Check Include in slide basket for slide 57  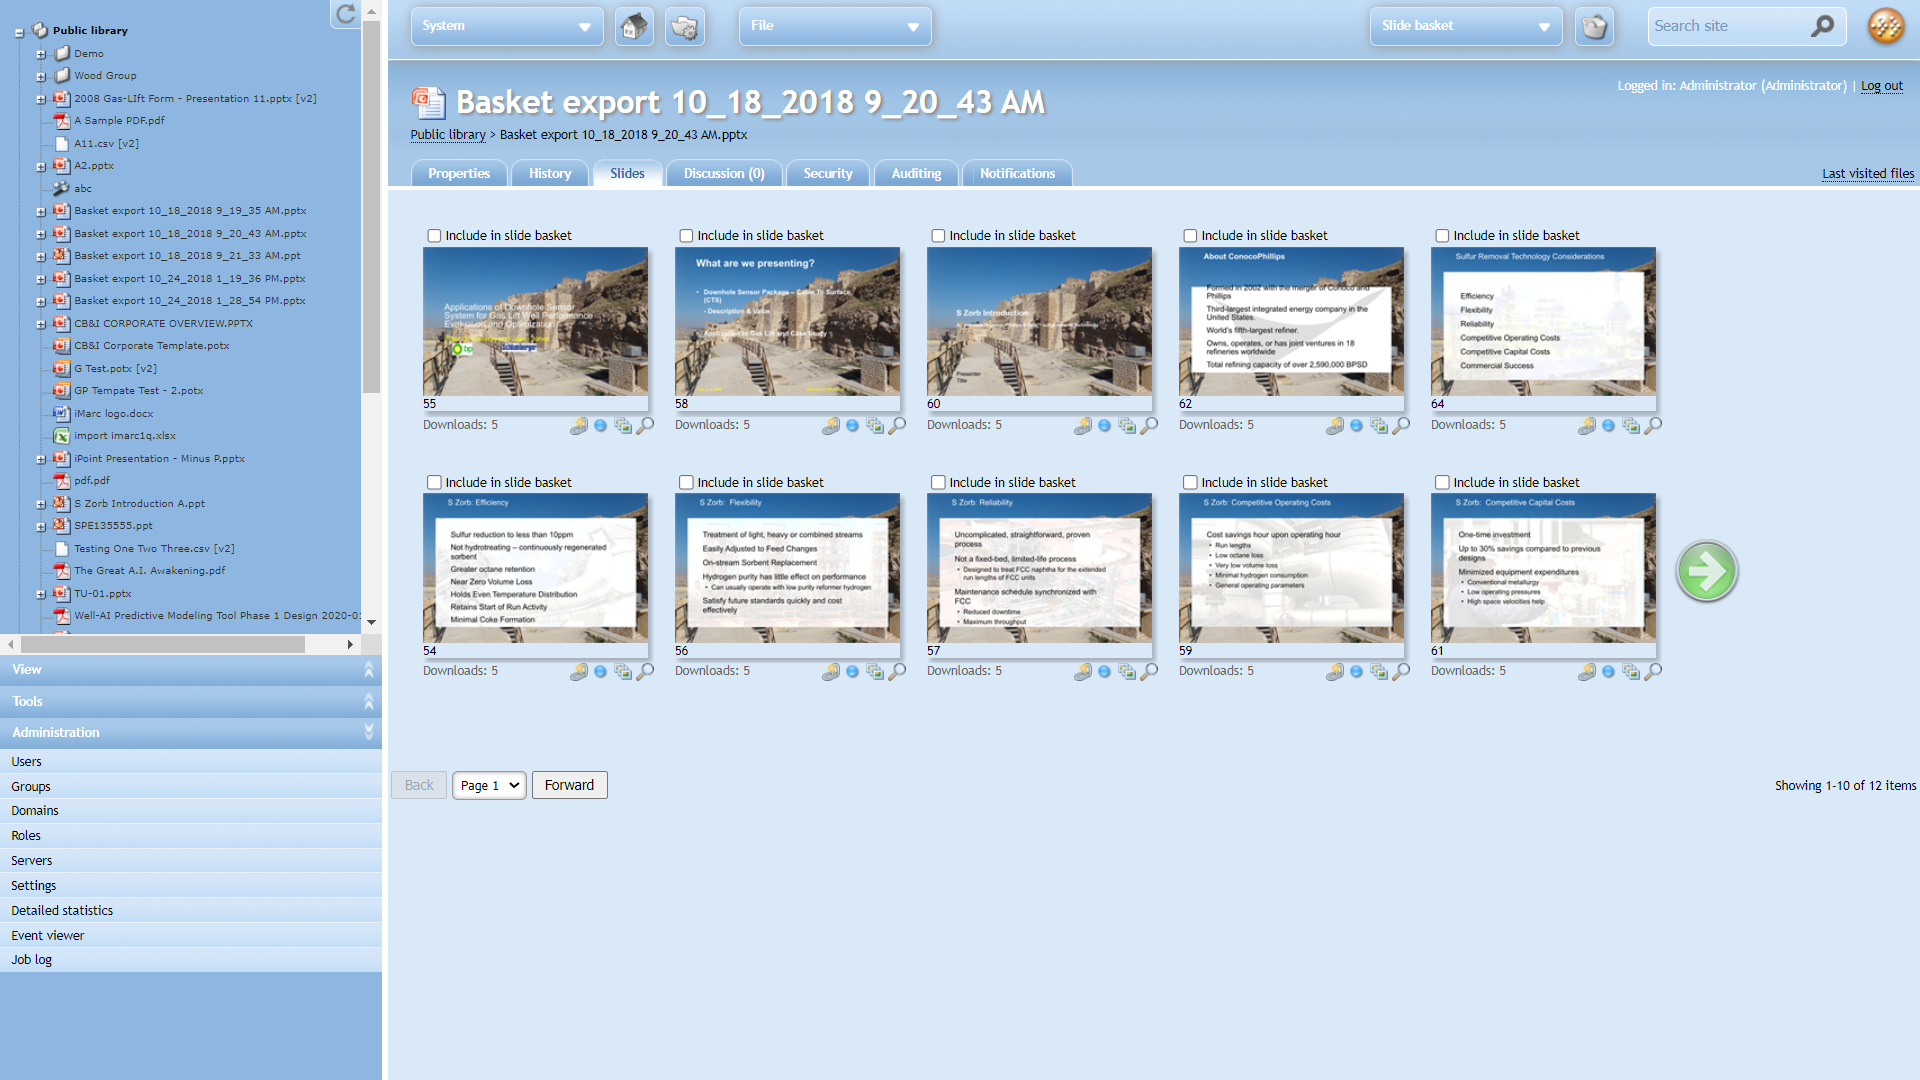[938, 482]
